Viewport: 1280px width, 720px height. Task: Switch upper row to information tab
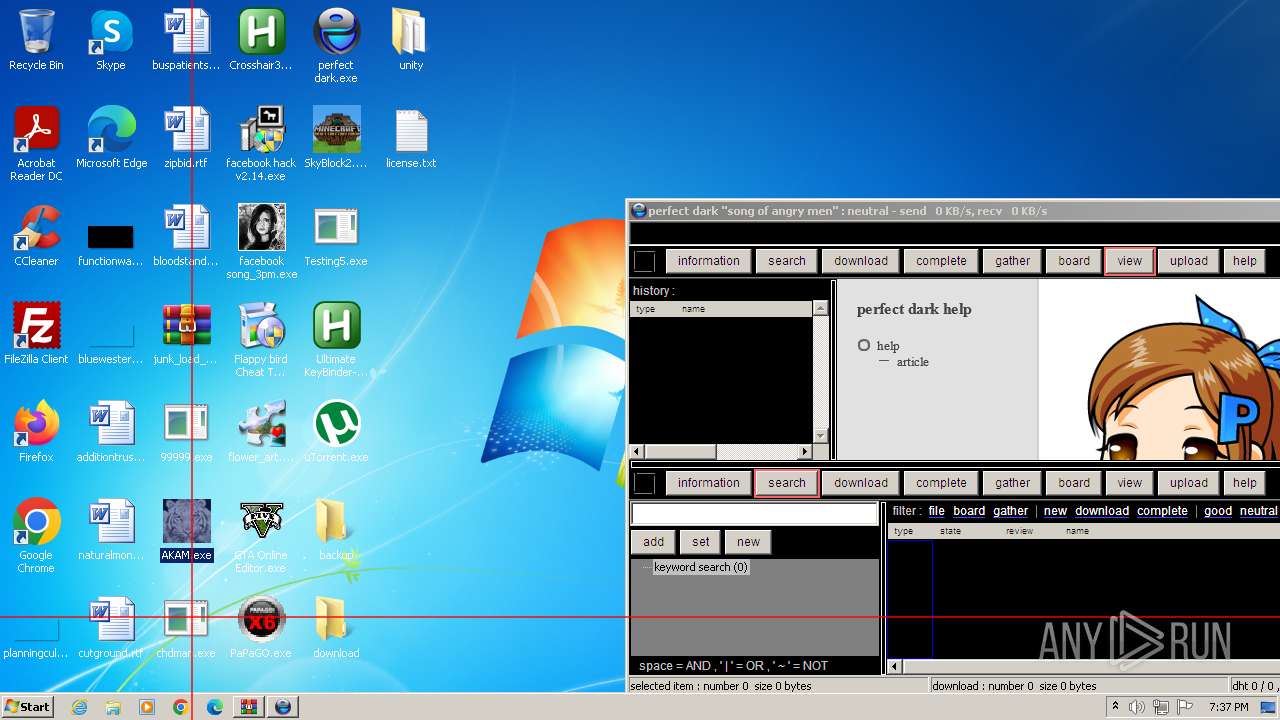[x=708, y=261]
